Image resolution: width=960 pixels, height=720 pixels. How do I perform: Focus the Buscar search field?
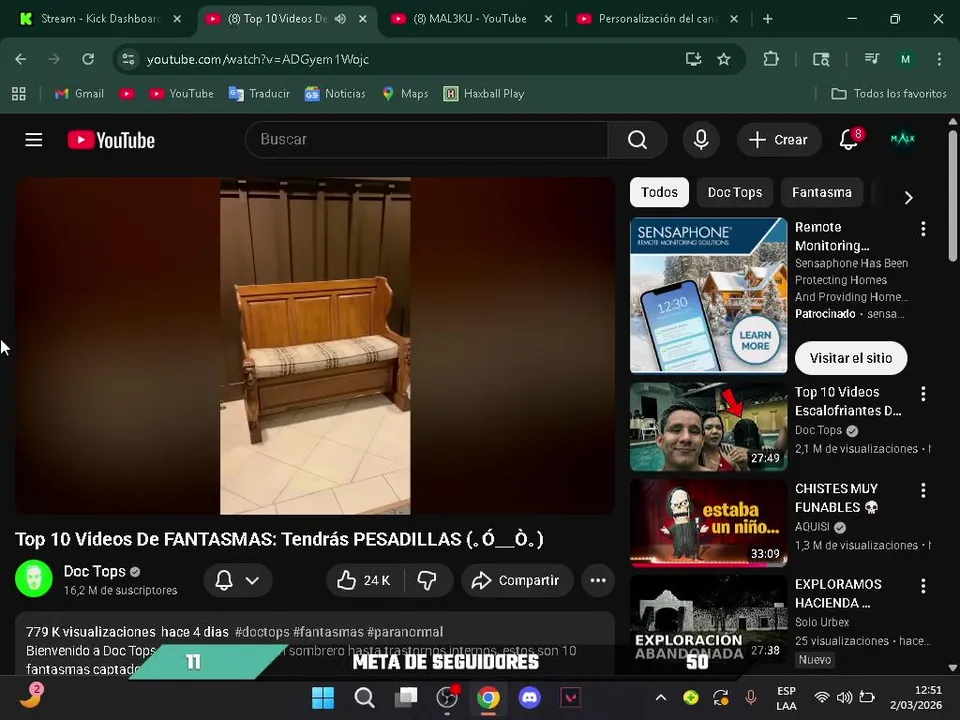[426, 140]
